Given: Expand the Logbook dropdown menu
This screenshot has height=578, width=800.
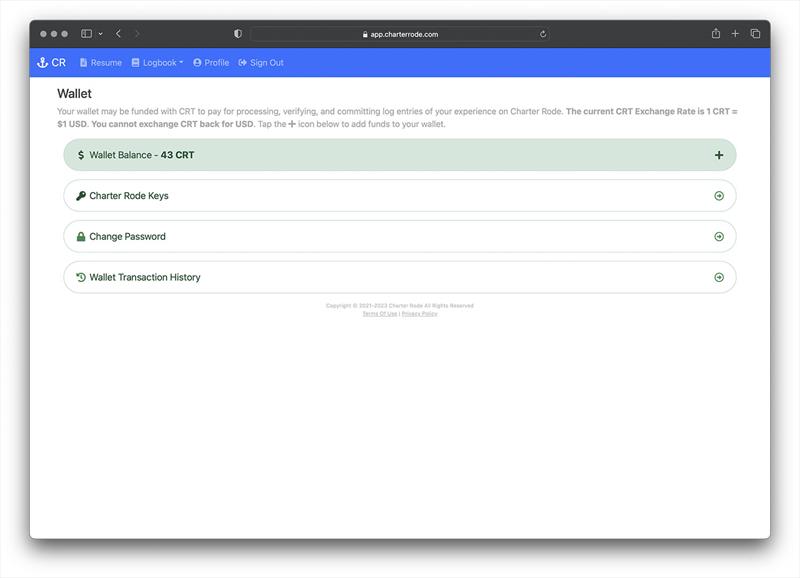Looking at the screenshot, I should [157, 62].
